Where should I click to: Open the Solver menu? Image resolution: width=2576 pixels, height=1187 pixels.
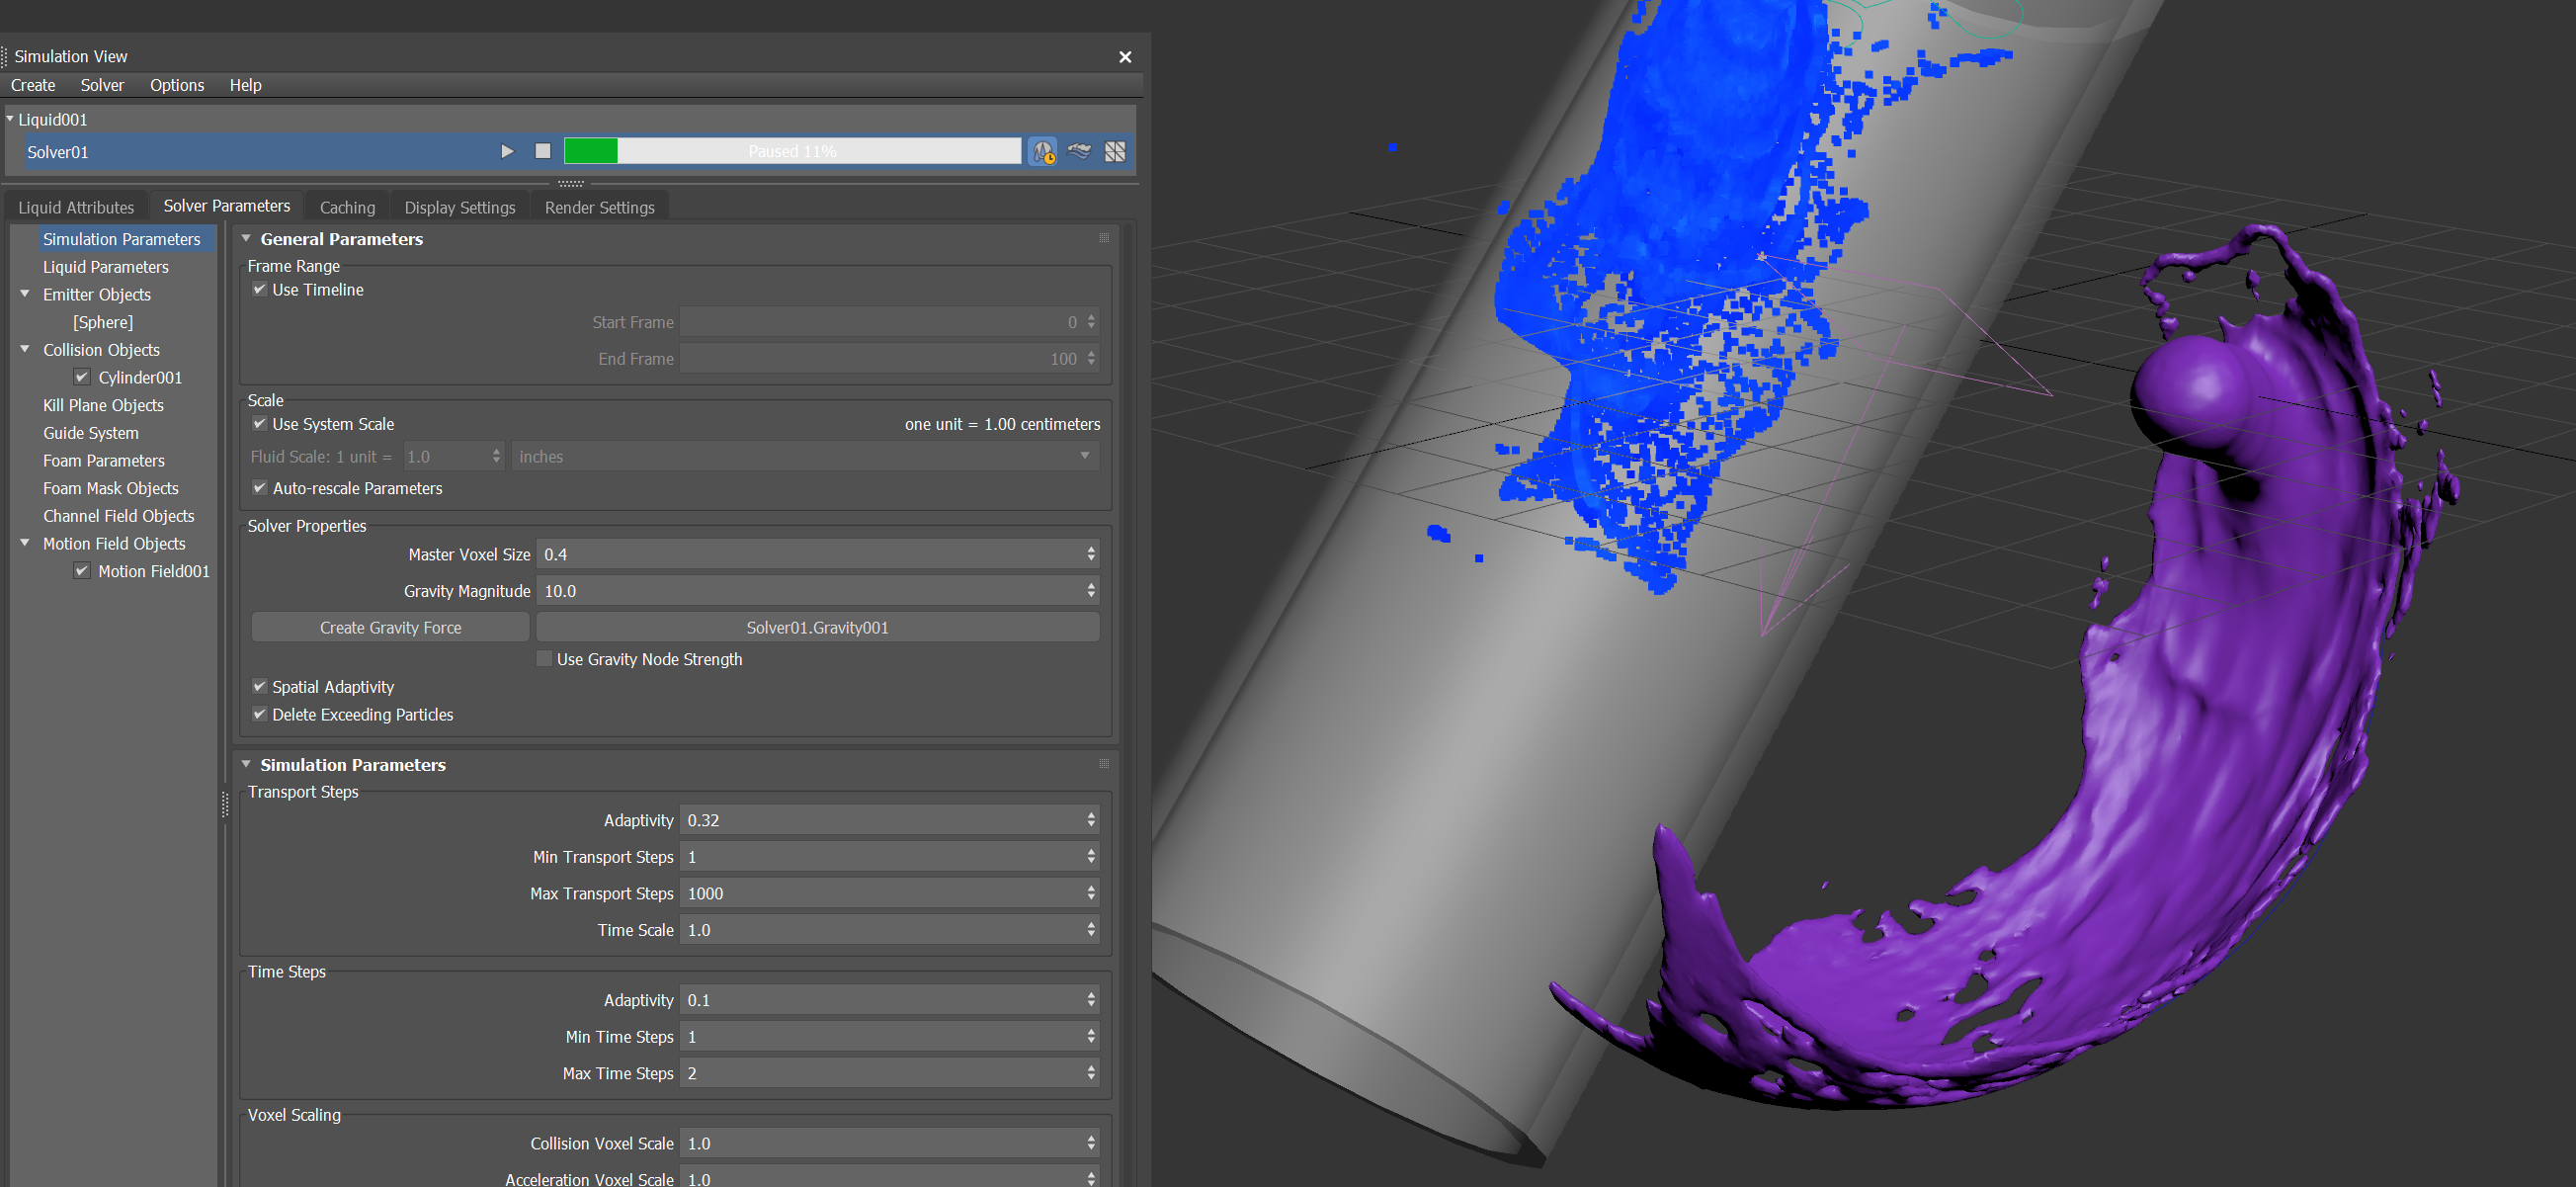point(102,85)
